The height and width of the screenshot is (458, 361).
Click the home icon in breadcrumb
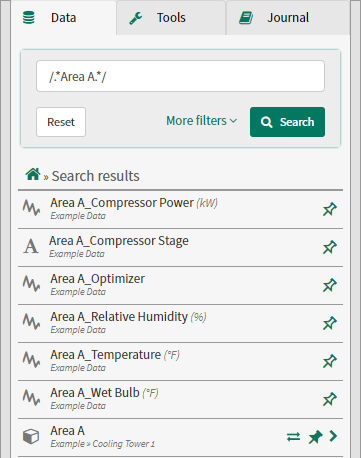pyautogui.click(x=33, y=174)
